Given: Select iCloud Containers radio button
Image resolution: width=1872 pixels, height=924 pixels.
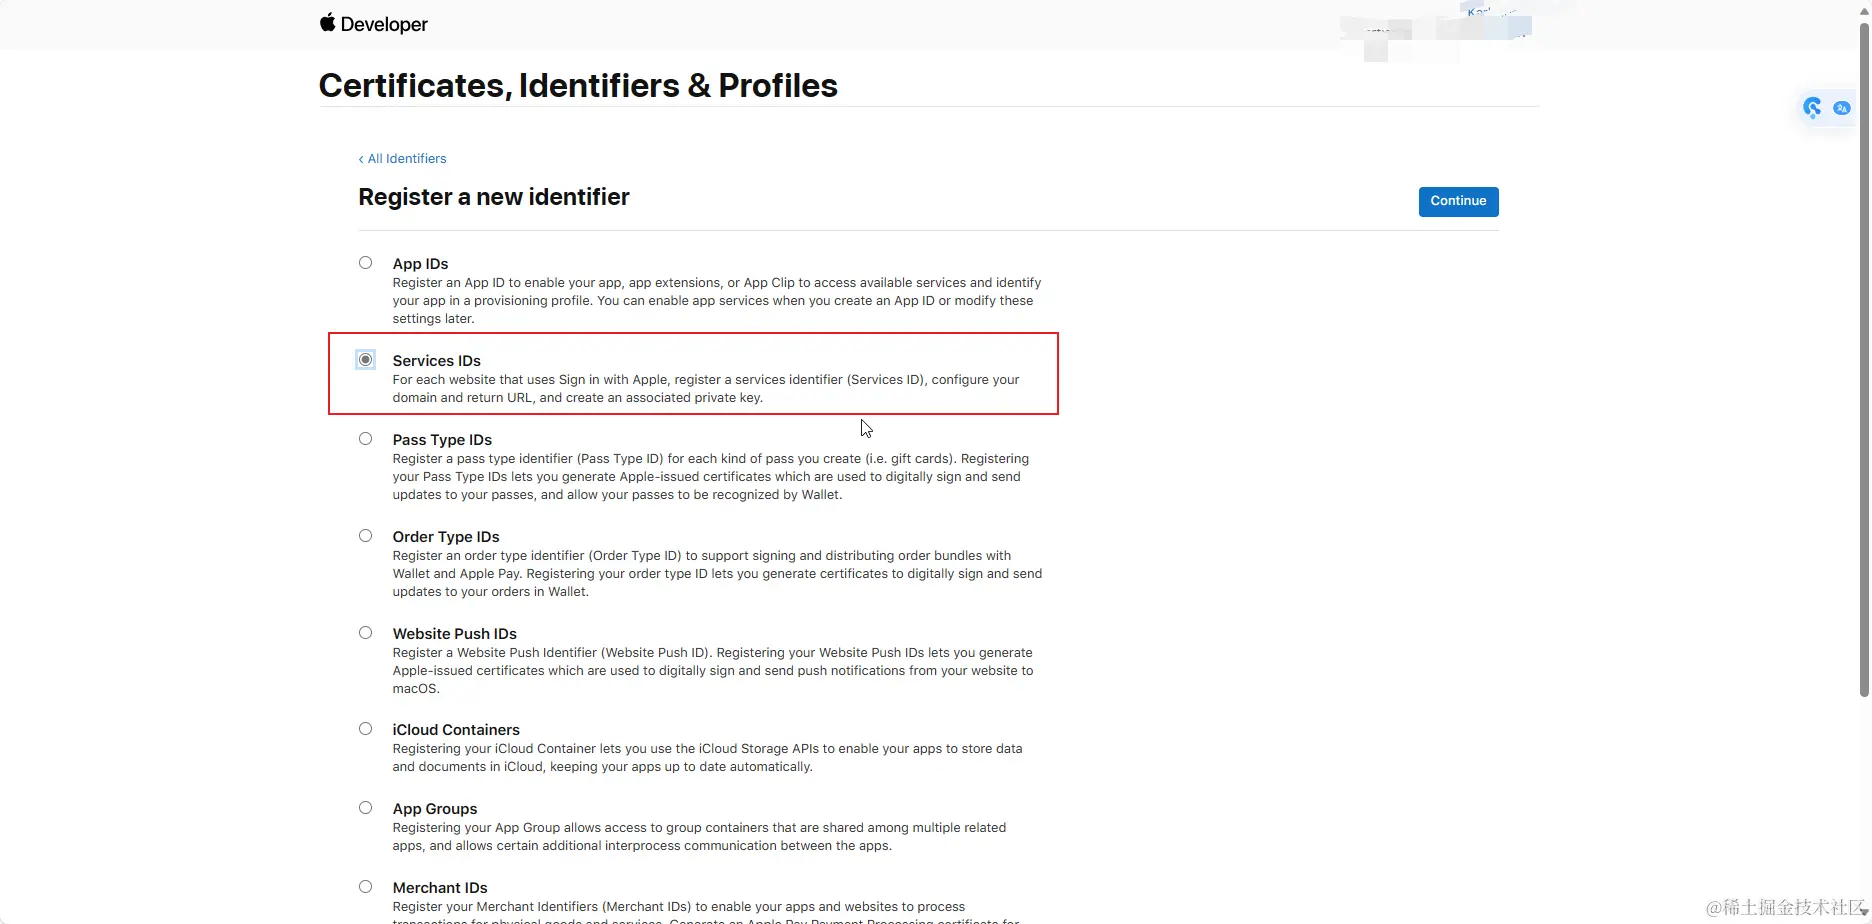Looking at the screenshot, I should point(366,729).
